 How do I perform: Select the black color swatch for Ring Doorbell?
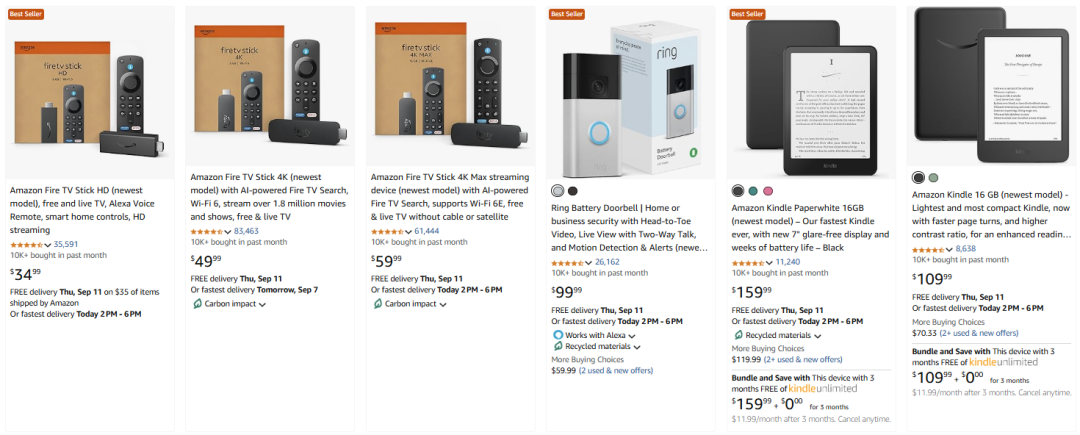[x=573, y=191]
